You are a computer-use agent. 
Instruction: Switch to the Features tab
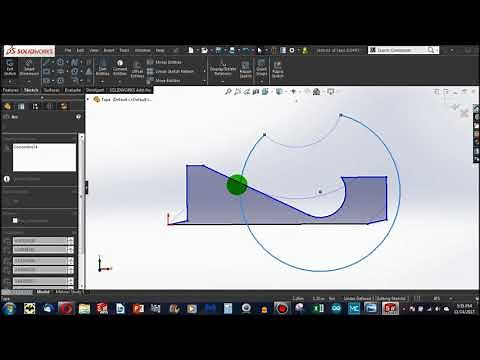coord(11,90)
